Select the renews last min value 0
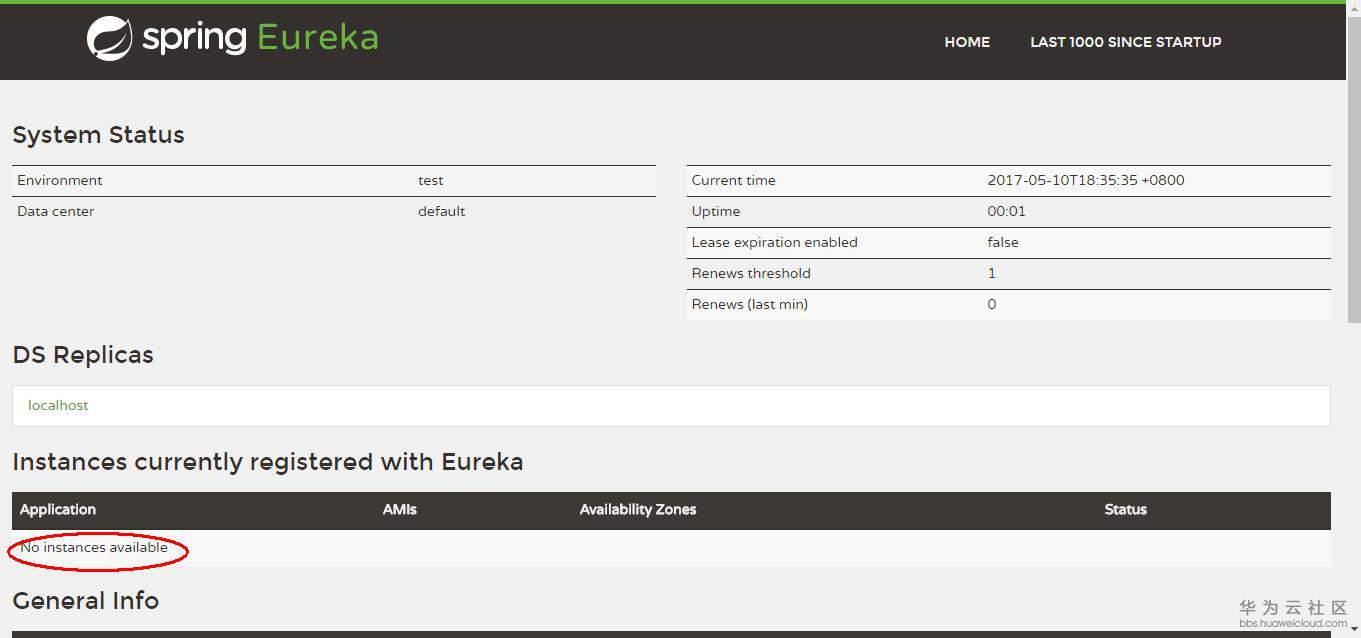This screenshot has width=1361, height=638. [992, 304]
